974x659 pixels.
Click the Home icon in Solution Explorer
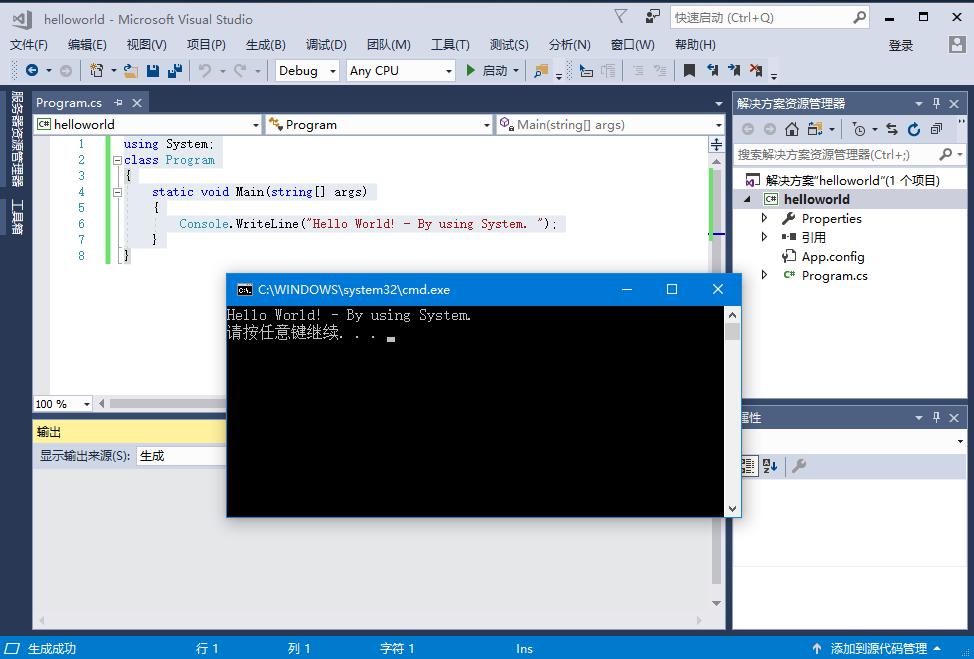tap(791, 129)
